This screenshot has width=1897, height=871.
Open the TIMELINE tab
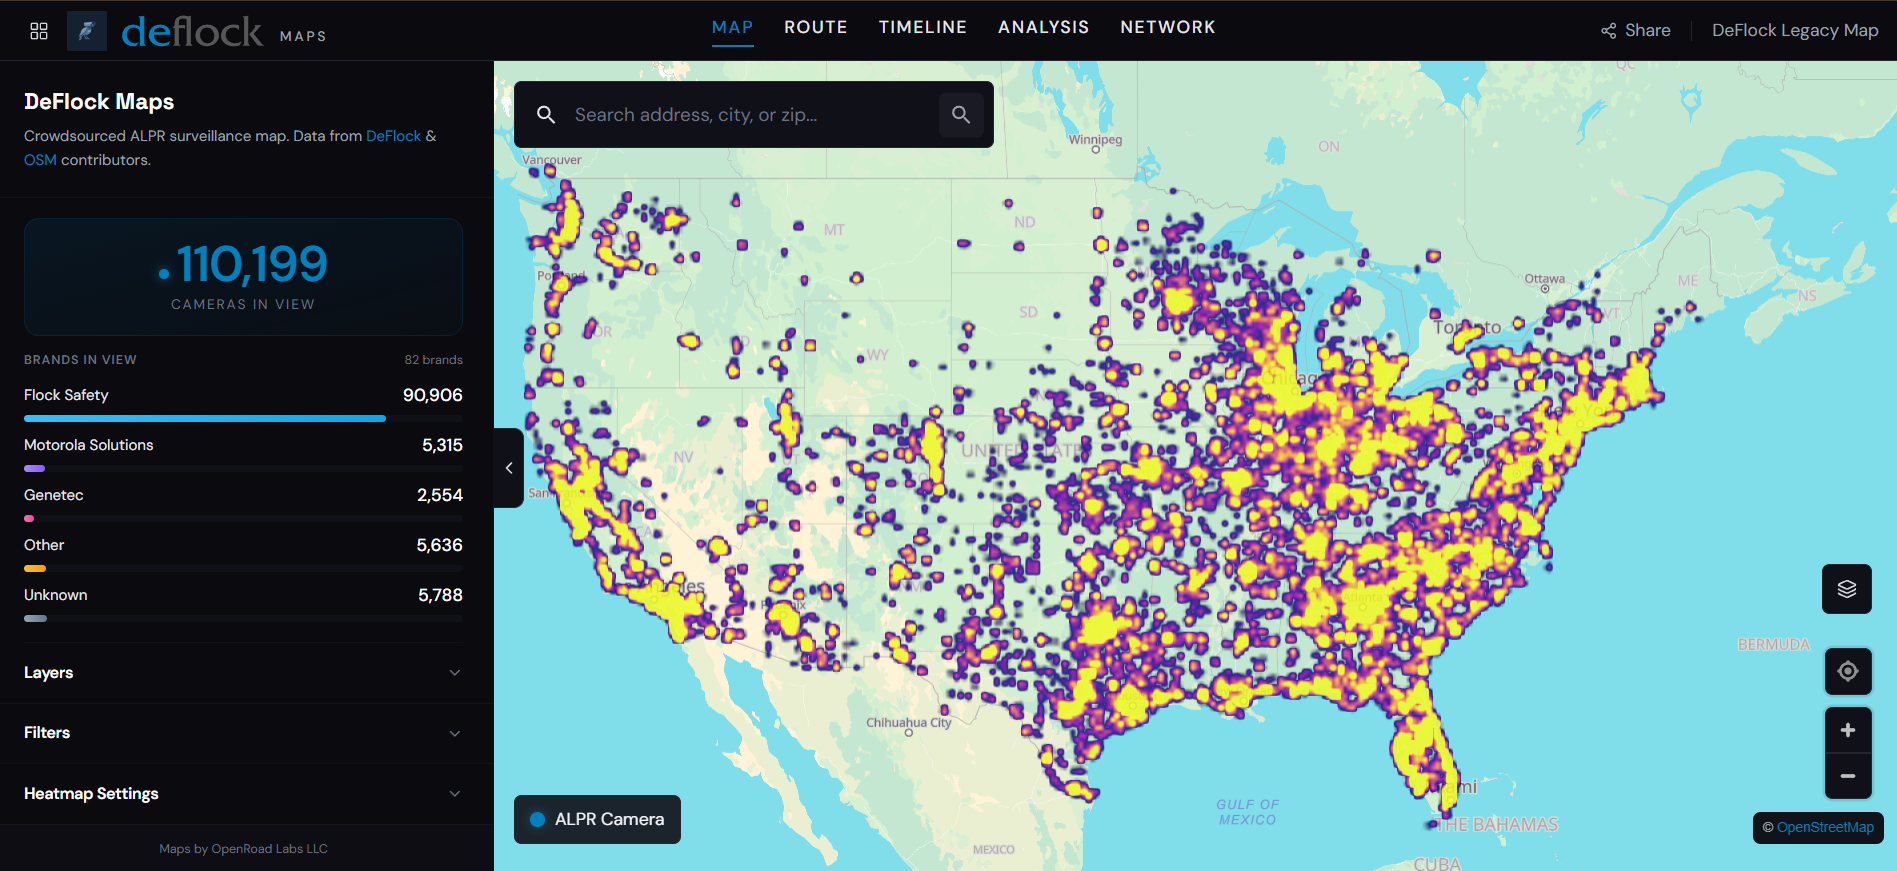(923, 27)
